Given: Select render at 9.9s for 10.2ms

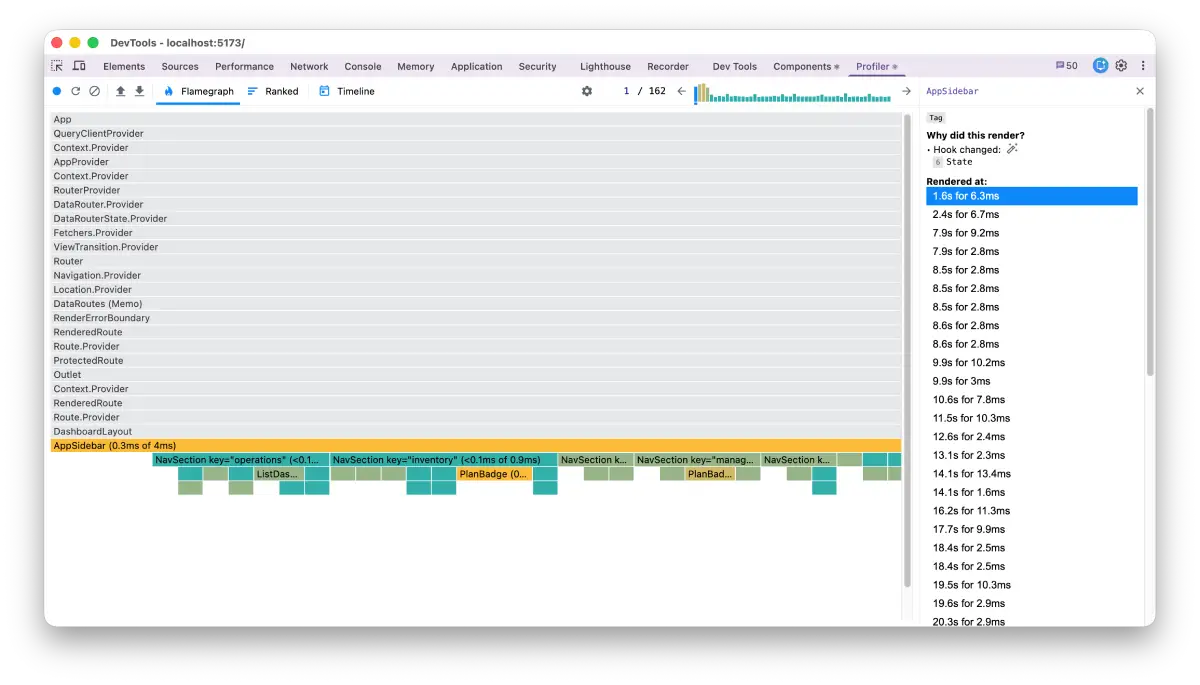Looking at the screenshot, I should click(x=1032, y=363).
